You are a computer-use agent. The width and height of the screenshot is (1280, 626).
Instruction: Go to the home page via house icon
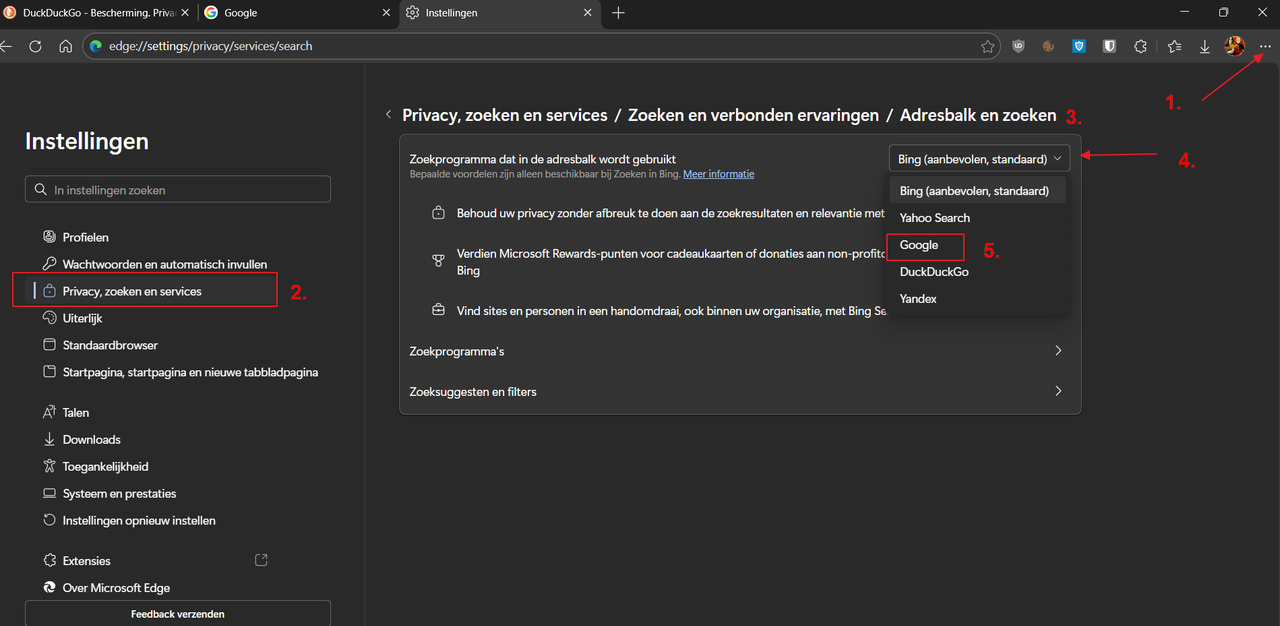tap(65, 46)
